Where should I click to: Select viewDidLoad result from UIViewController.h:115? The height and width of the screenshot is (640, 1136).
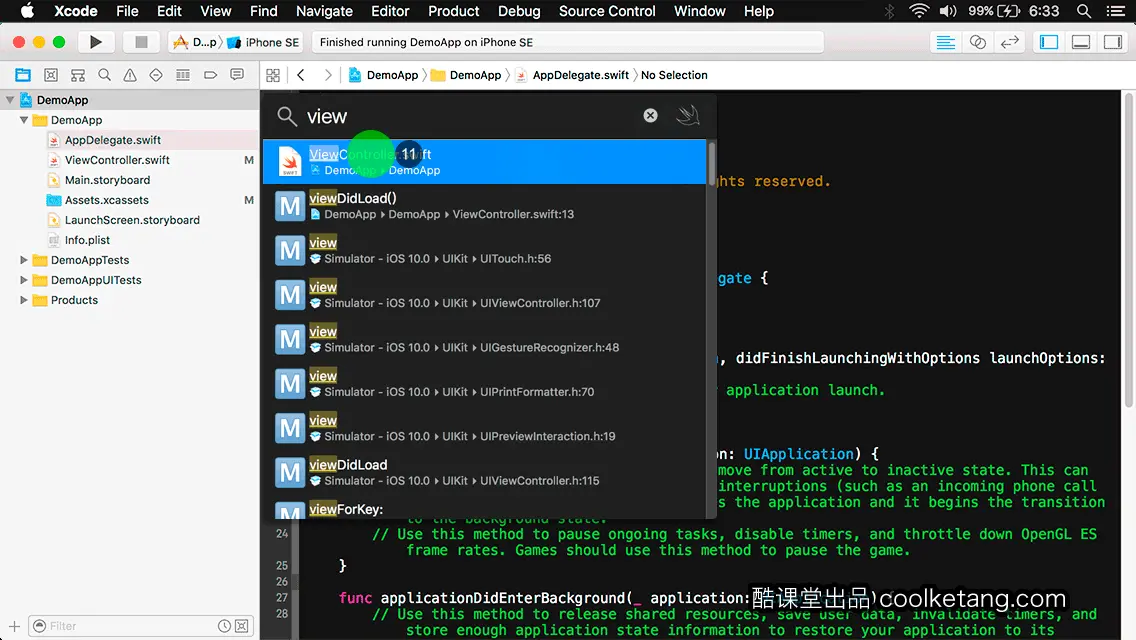(484, 472)
